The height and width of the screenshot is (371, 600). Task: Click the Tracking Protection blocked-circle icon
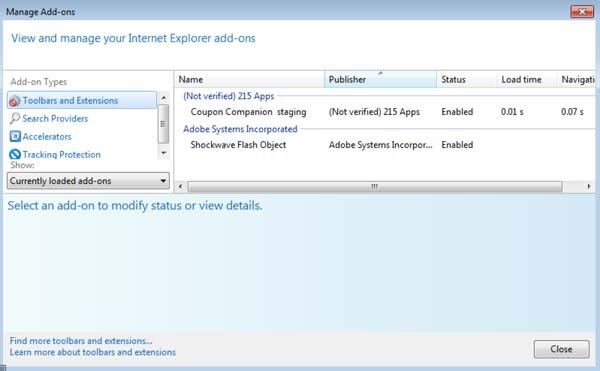click(15, 154)
